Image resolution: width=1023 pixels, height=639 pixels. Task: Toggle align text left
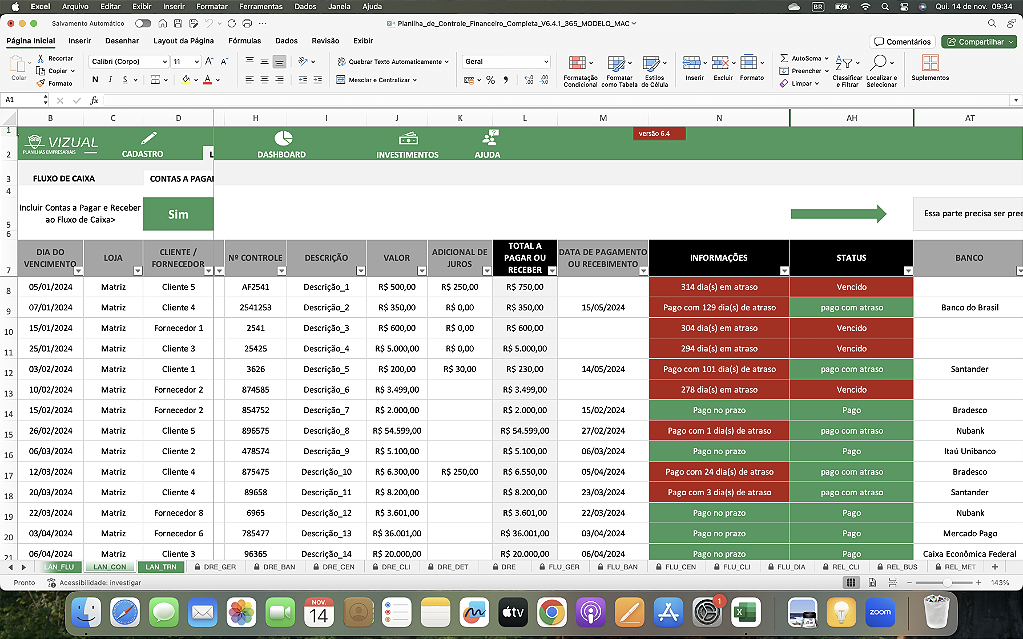tap(249, 80)
